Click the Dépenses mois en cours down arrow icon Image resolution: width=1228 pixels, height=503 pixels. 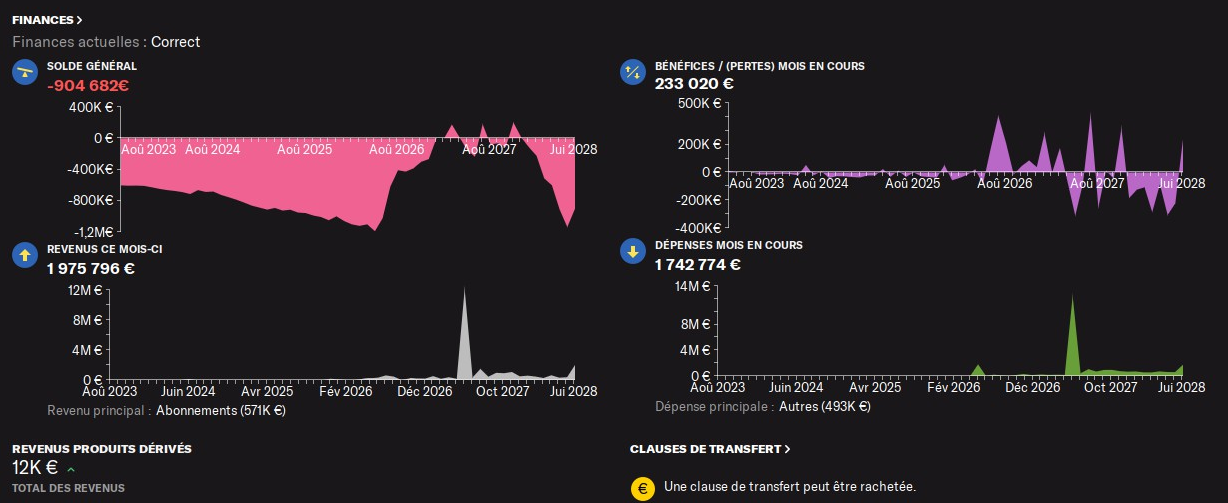[x=632, y=251]
